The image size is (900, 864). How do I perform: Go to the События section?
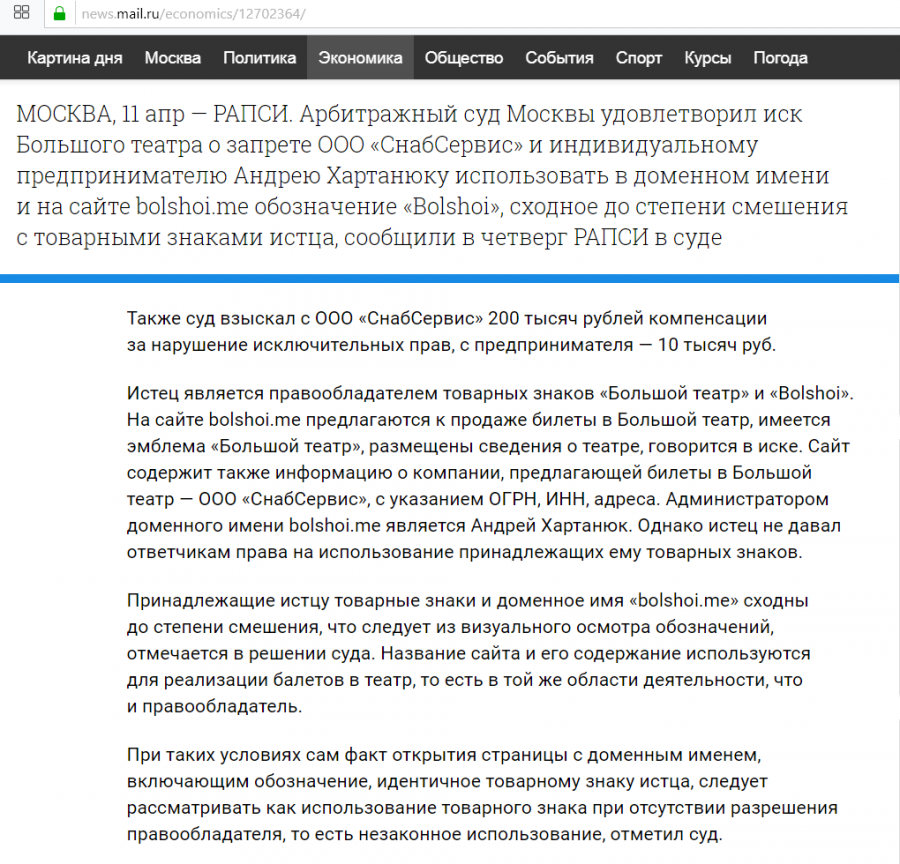point(559,58)
